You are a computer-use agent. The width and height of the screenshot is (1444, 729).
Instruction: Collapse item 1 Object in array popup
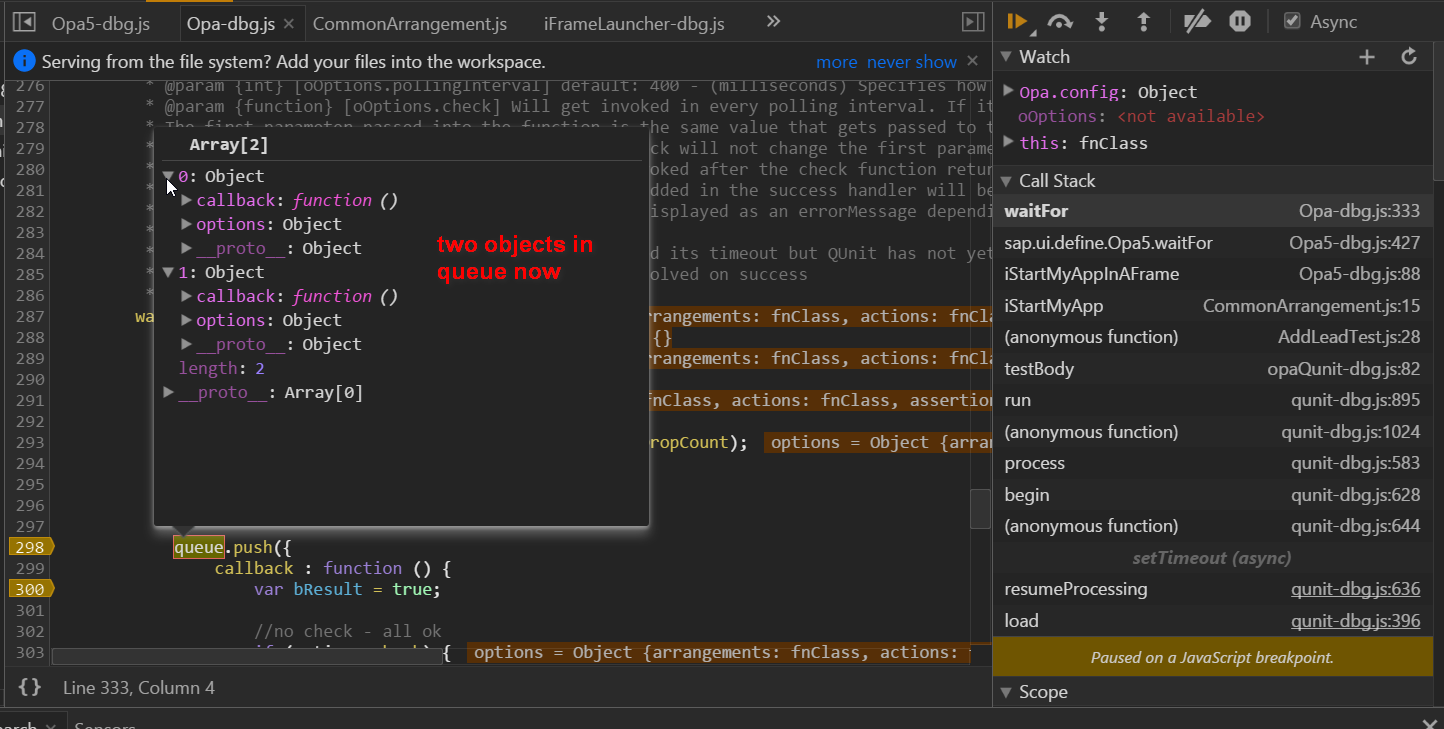(x=169, y=272)
